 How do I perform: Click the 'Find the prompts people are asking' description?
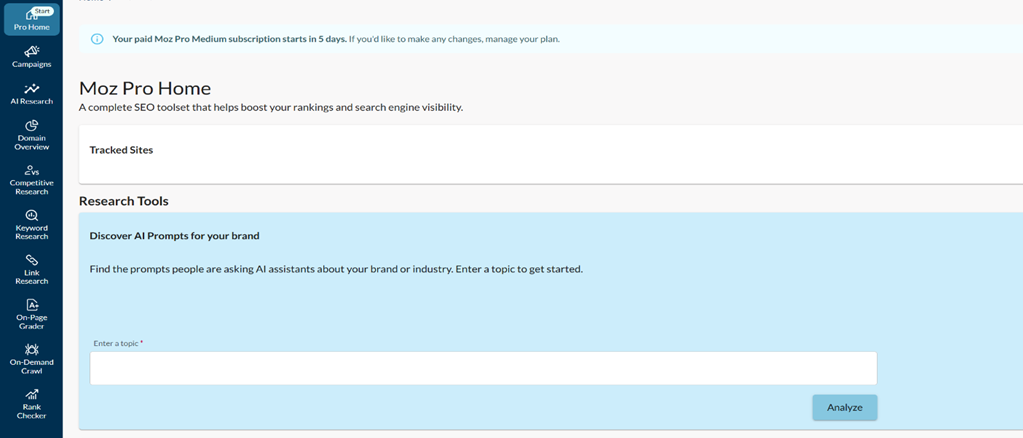point(335,269)
